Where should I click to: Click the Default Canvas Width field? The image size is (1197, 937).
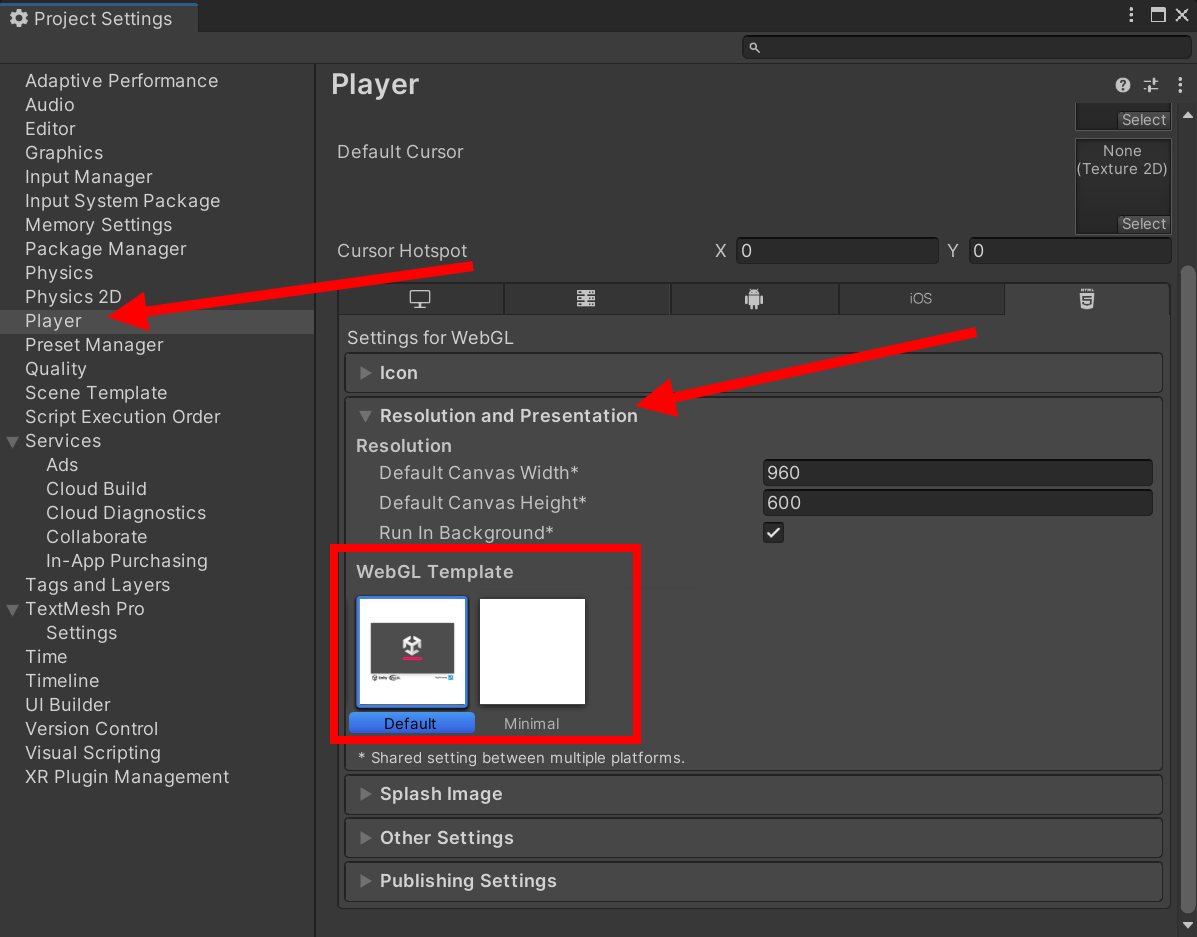(x=957, y=473)
